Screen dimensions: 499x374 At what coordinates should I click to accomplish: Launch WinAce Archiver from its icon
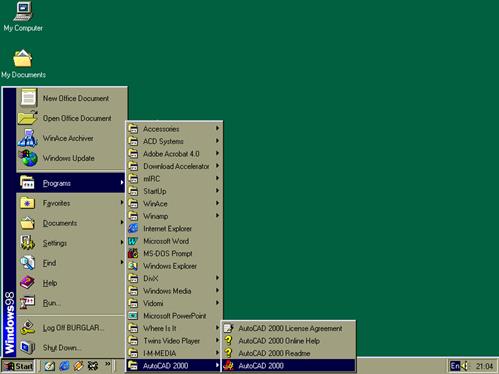coord(28,138)
